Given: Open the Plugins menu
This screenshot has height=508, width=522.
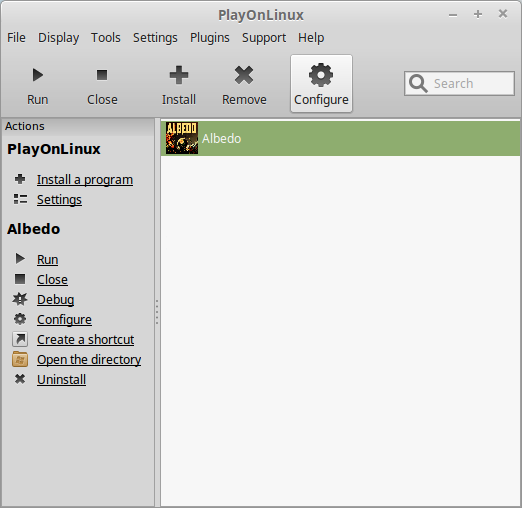Looking at the screenshot, I should click(210, 38).
